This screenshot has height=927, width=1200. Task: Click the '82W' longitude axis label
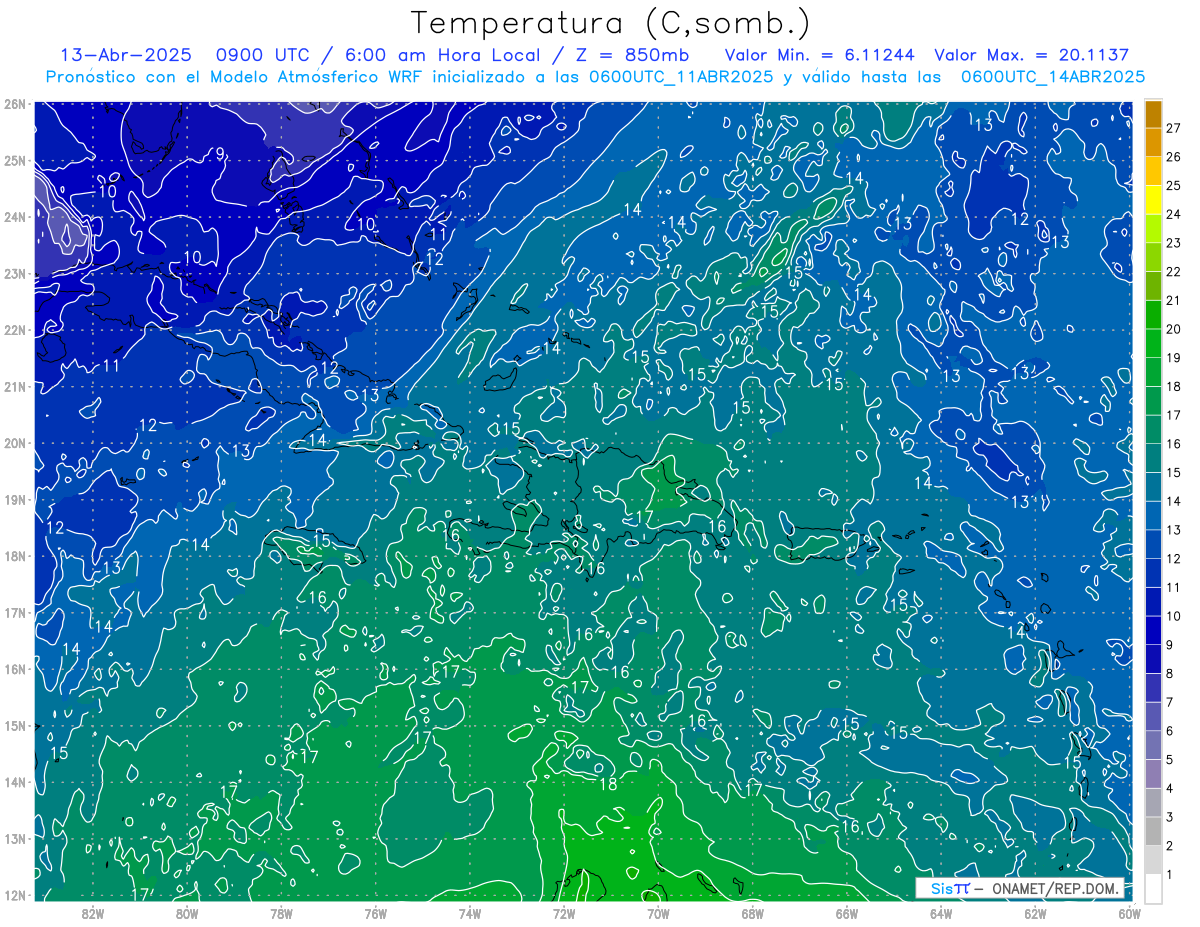pyautogui.click(x=93, y=912)
